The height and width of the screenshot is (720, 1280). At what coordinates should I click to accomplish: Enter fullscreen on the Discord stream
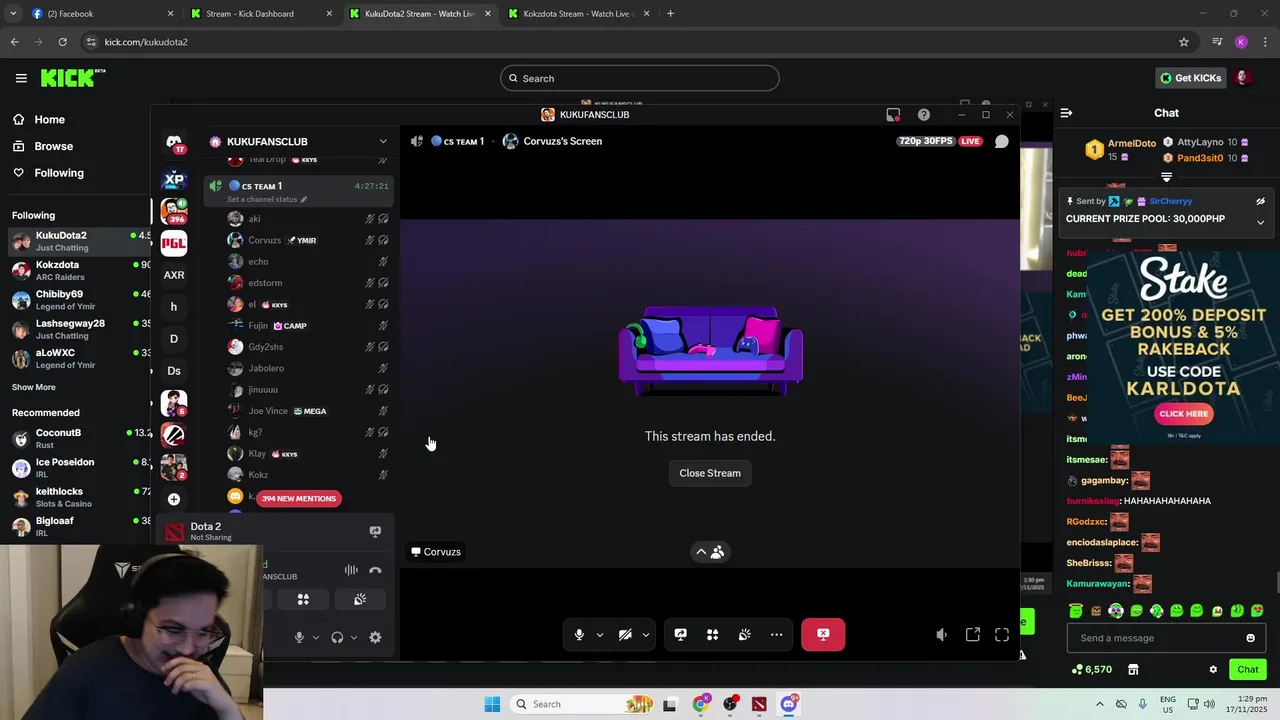(x=1002, y=635)
